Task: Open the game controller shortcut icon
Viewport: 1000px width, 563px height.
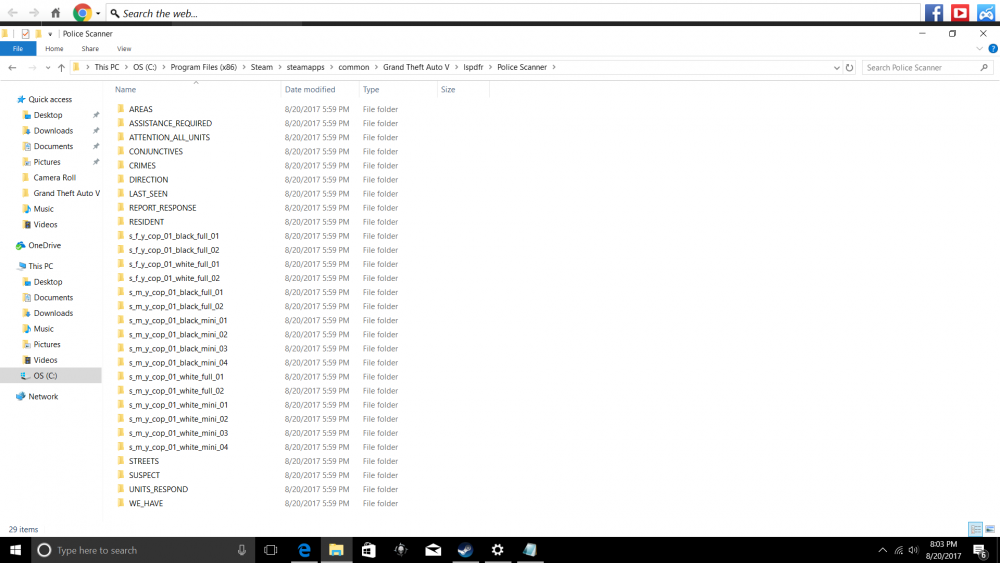Action: click(x=986, y=13)
